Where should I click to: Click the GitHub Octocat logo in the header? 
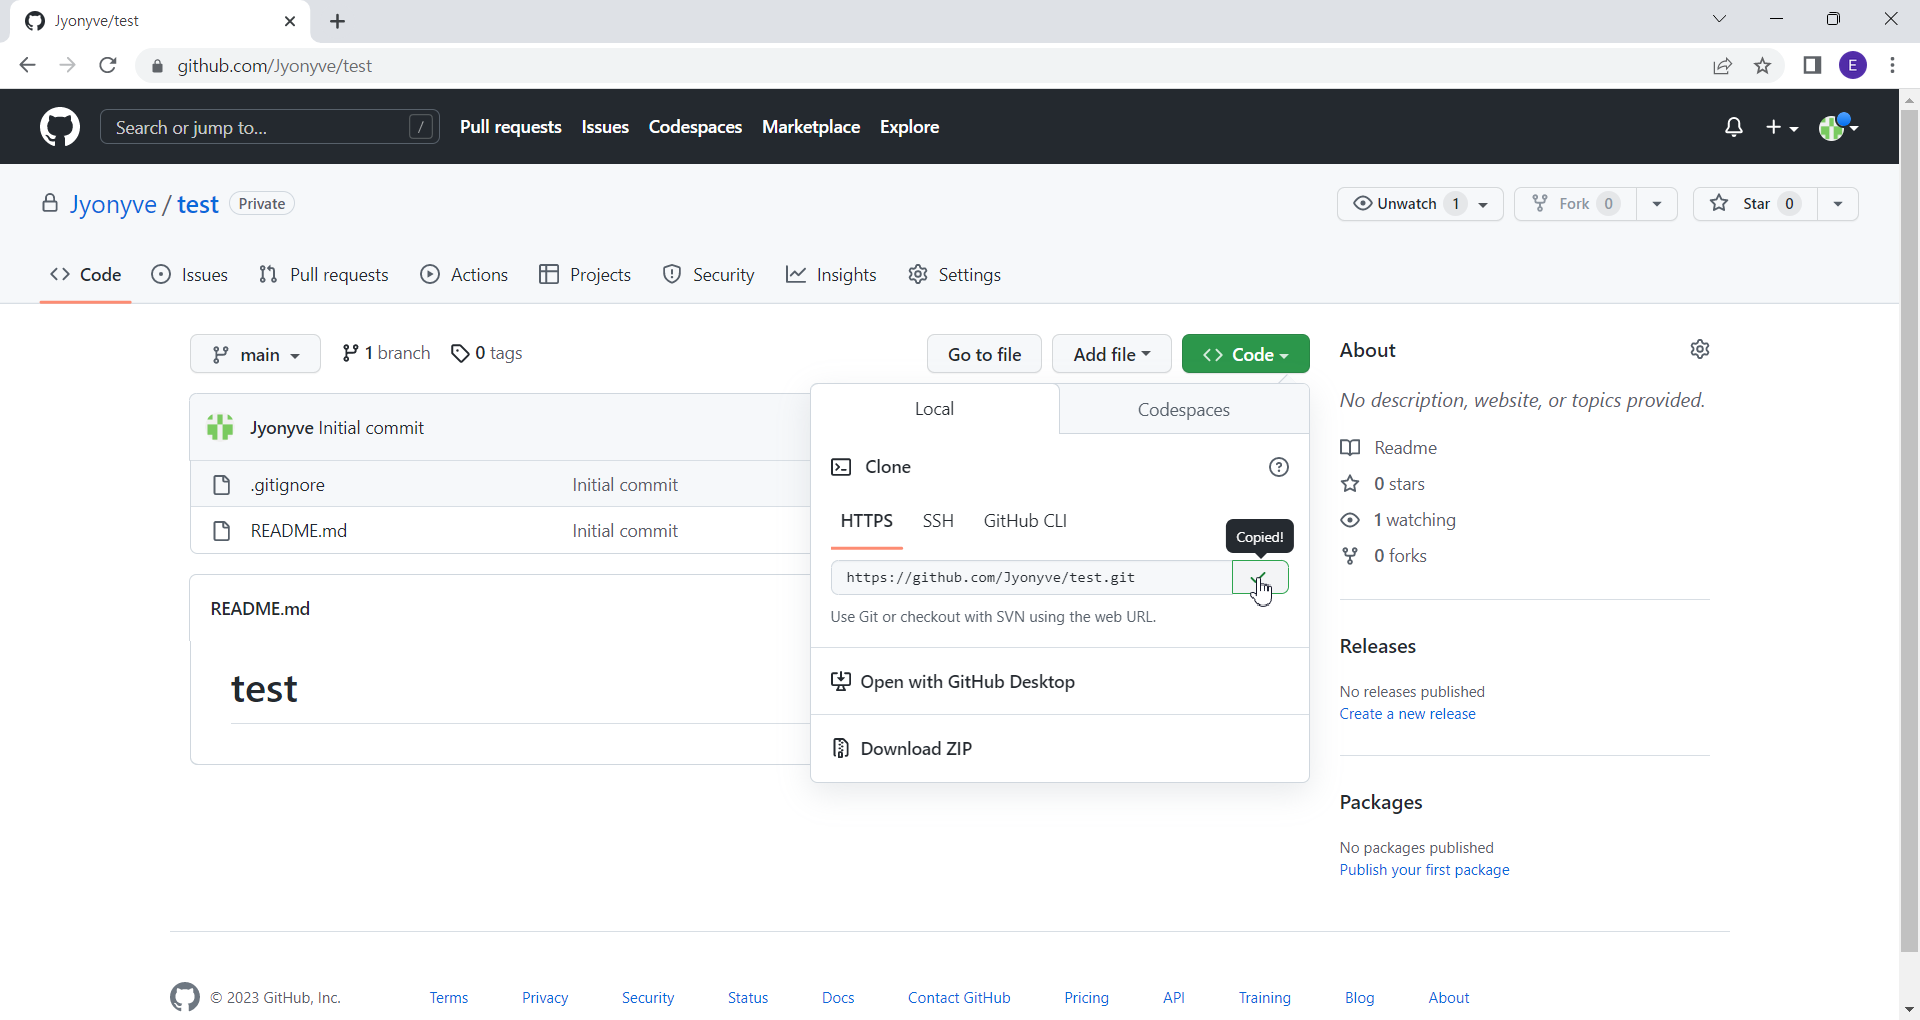[x=60, y=127]
